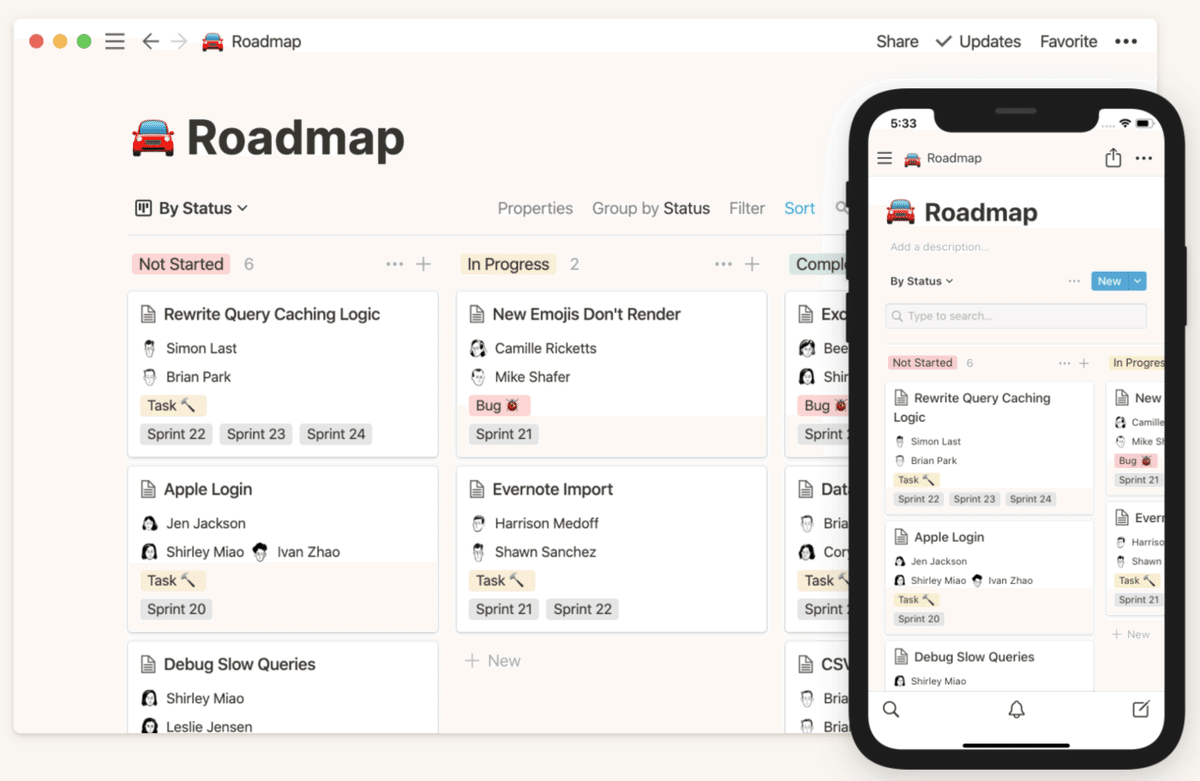Click Favorite in the top bar
This screenshot has height=781, width=1200.
[x=1068, y=41]
